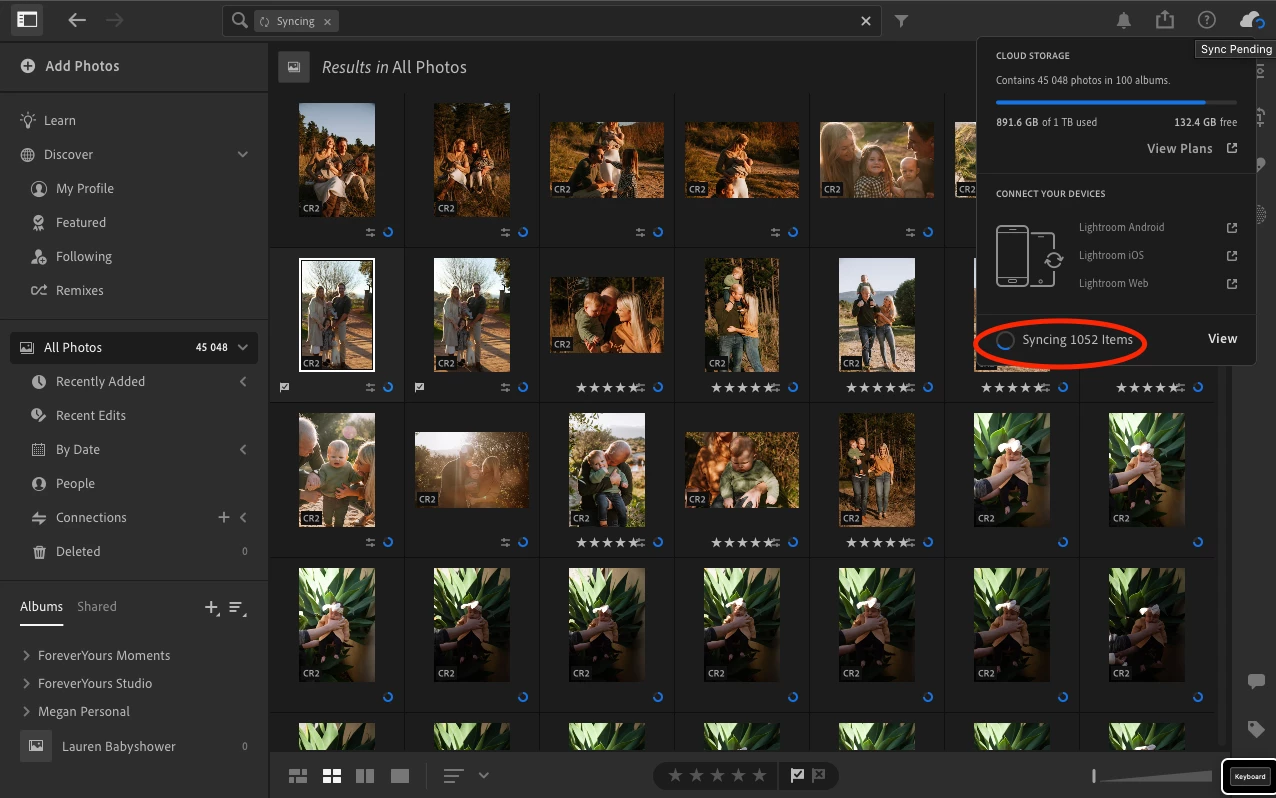This screenshot has width=1276, height=798.
Task: Expand Megan Personal folder
Action: point(26,711)
